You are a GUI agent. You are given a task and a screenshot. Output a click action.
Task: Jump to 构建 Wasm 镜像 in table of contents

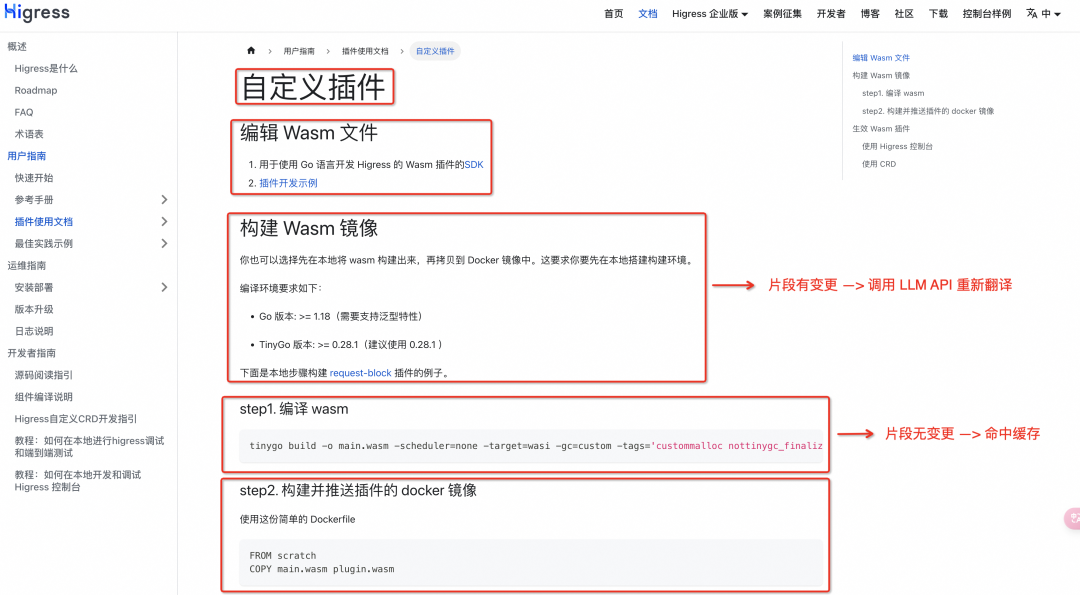coord(881,76)
